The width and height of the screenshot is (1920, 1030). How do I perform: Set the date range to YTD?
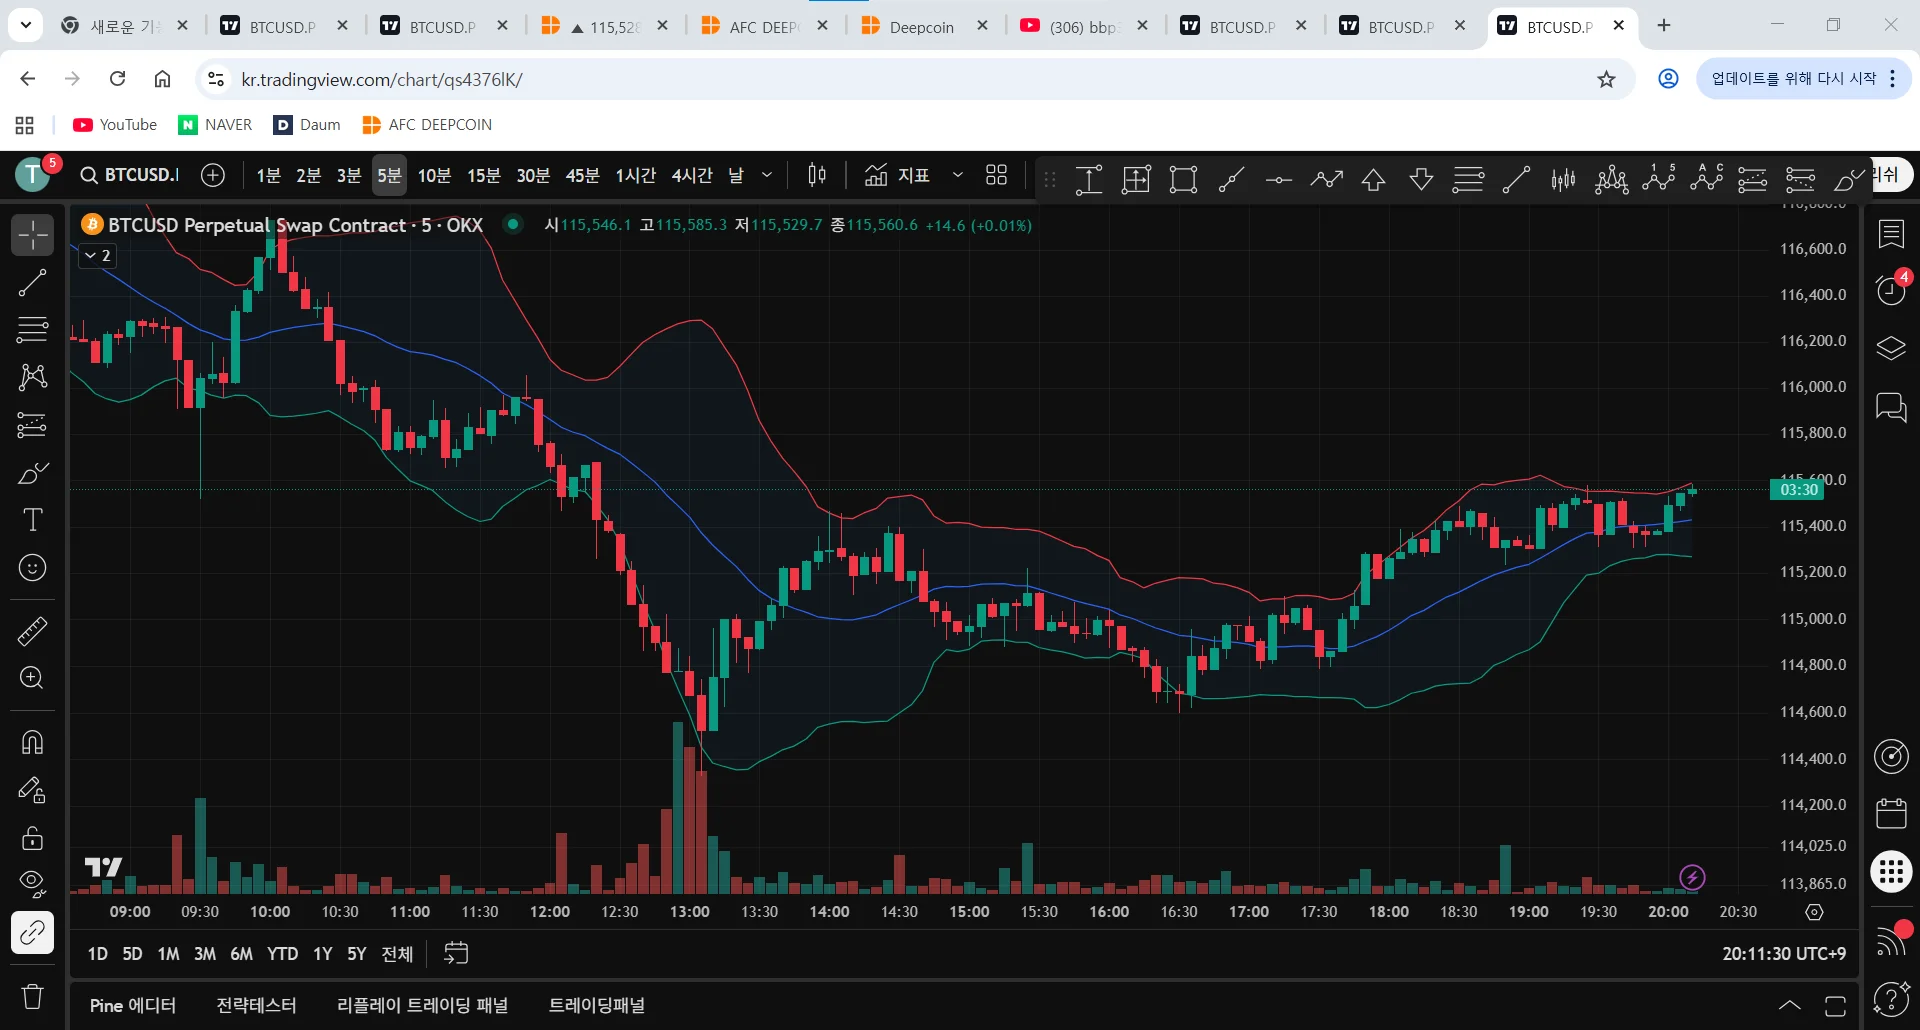[283, 954]
